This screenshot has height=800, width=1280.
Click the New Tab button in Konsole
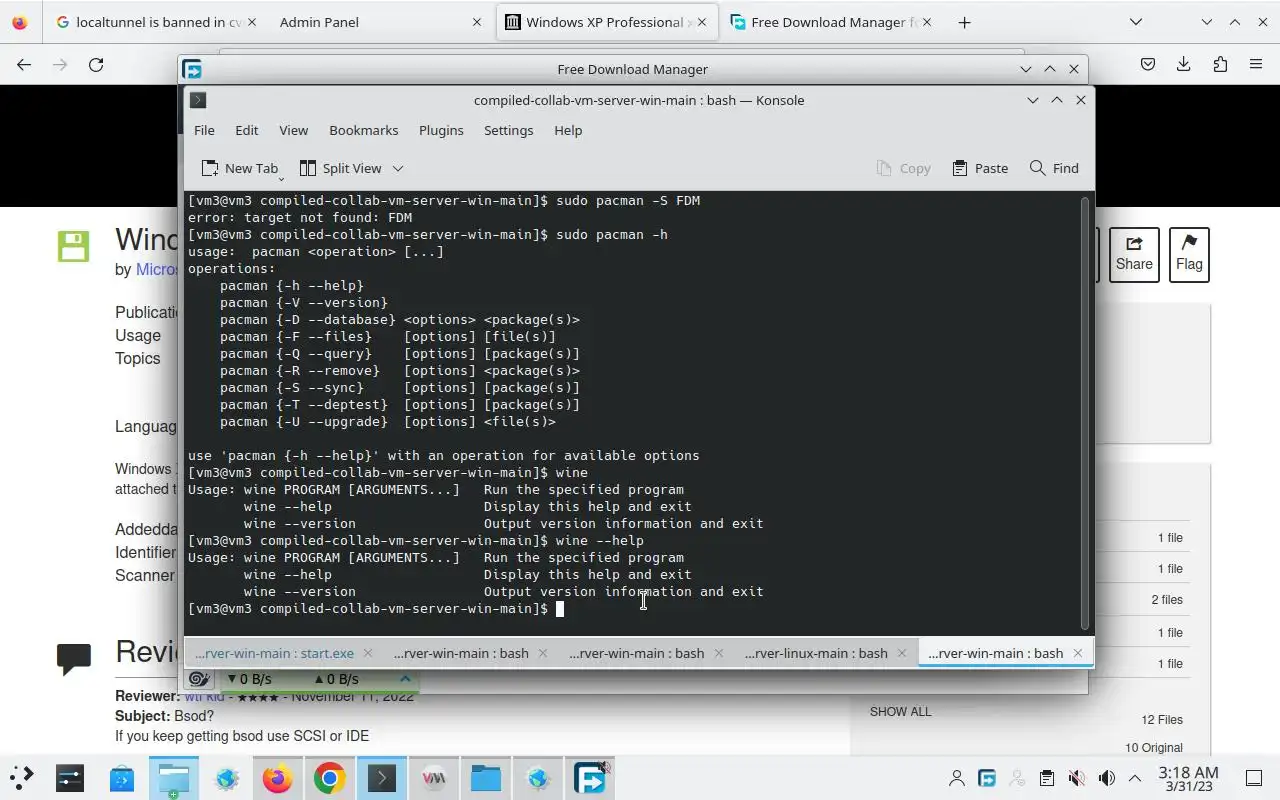click(239, 168)
